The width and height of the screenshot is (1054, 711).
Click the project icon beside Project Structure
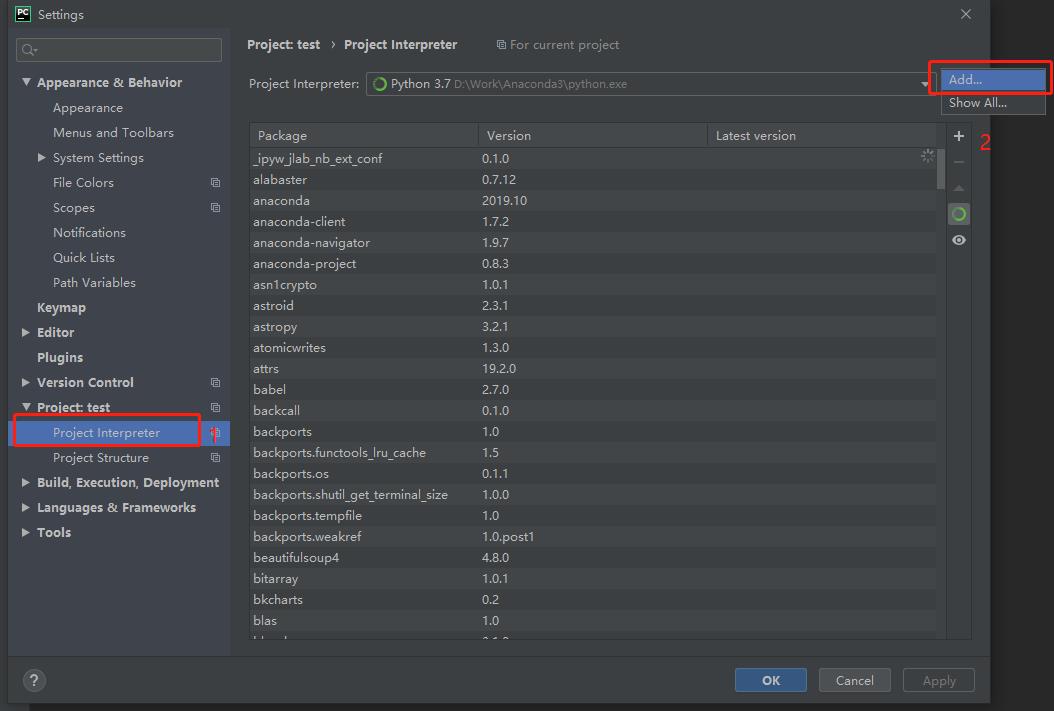point(215,458)
